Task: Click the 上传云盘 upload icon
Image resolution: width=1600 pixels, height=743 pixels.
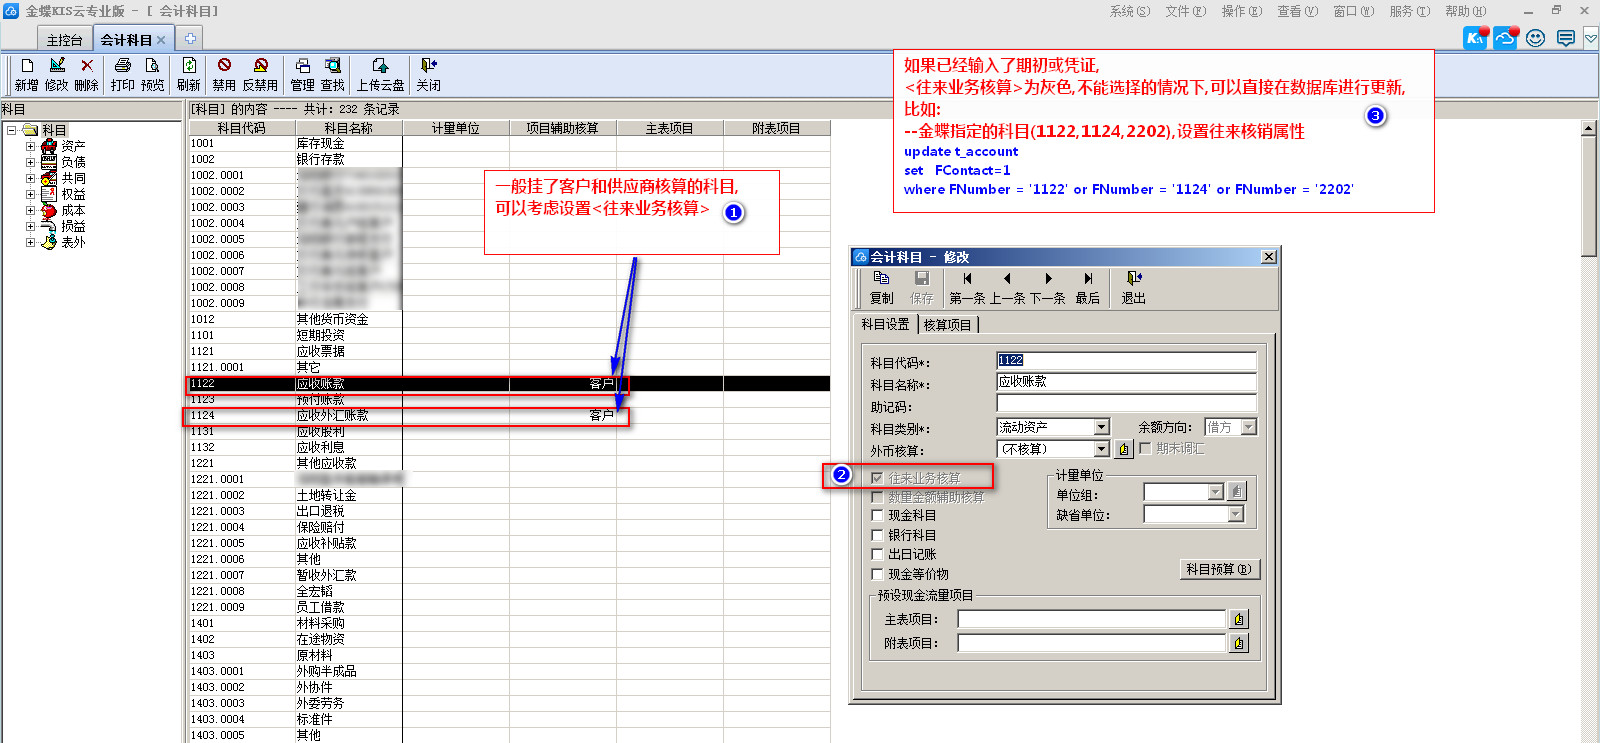Action: click(x=380, y=66)
